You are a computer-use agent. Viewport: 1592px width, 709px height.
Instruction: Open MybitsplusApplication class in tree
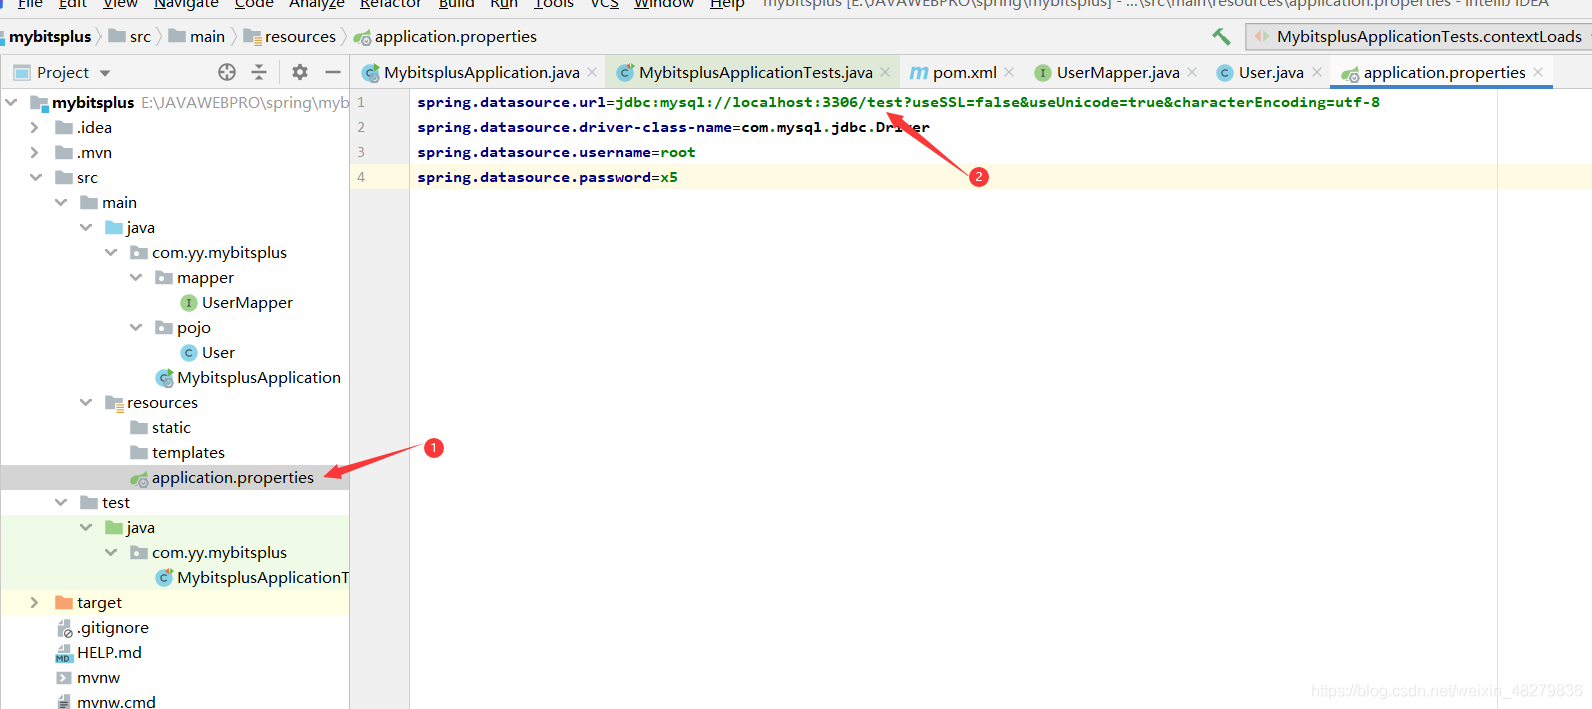[258, 378]
